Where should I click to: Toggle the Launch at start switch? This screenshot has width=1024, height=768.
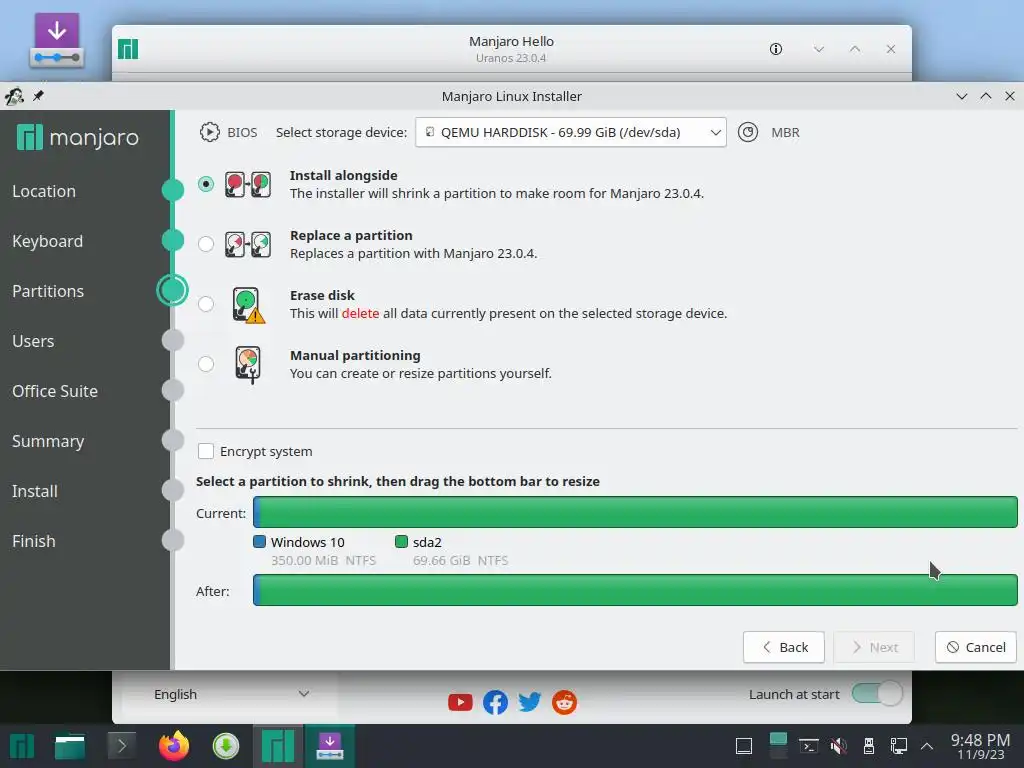click(877, 694)
